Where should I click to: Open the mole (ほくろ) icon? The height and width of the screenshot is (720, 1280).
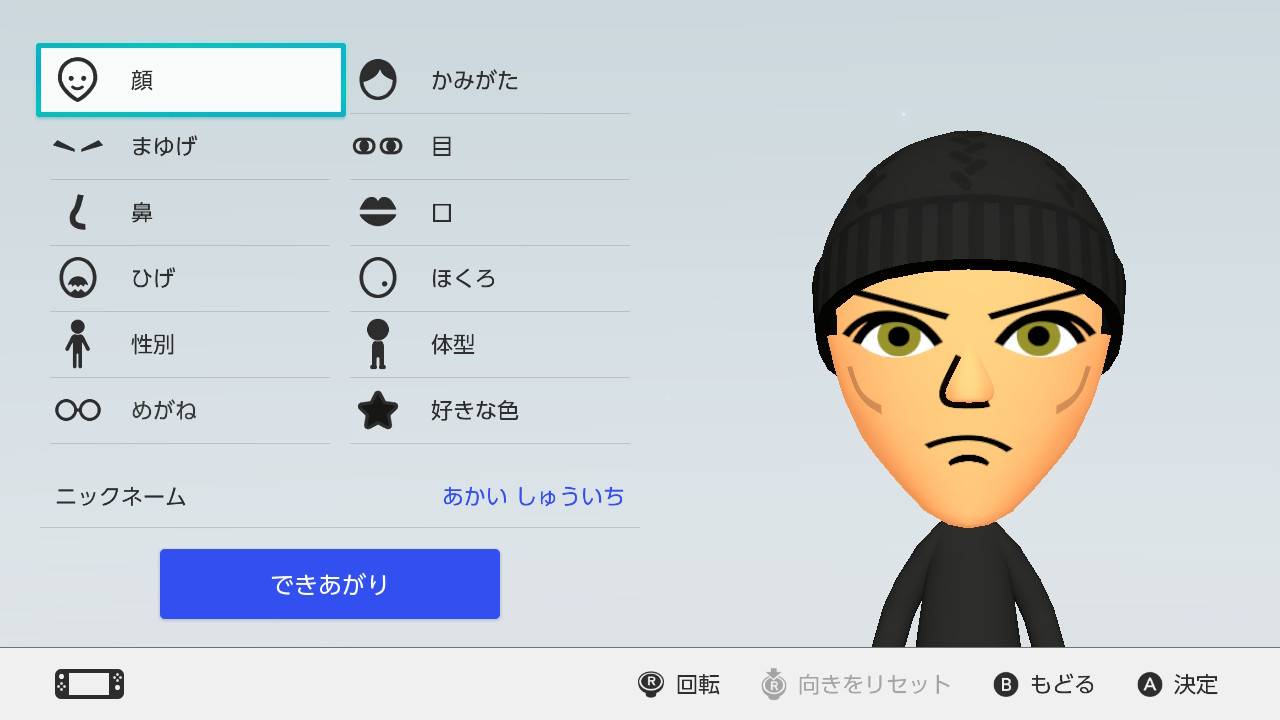pos(378,278)
